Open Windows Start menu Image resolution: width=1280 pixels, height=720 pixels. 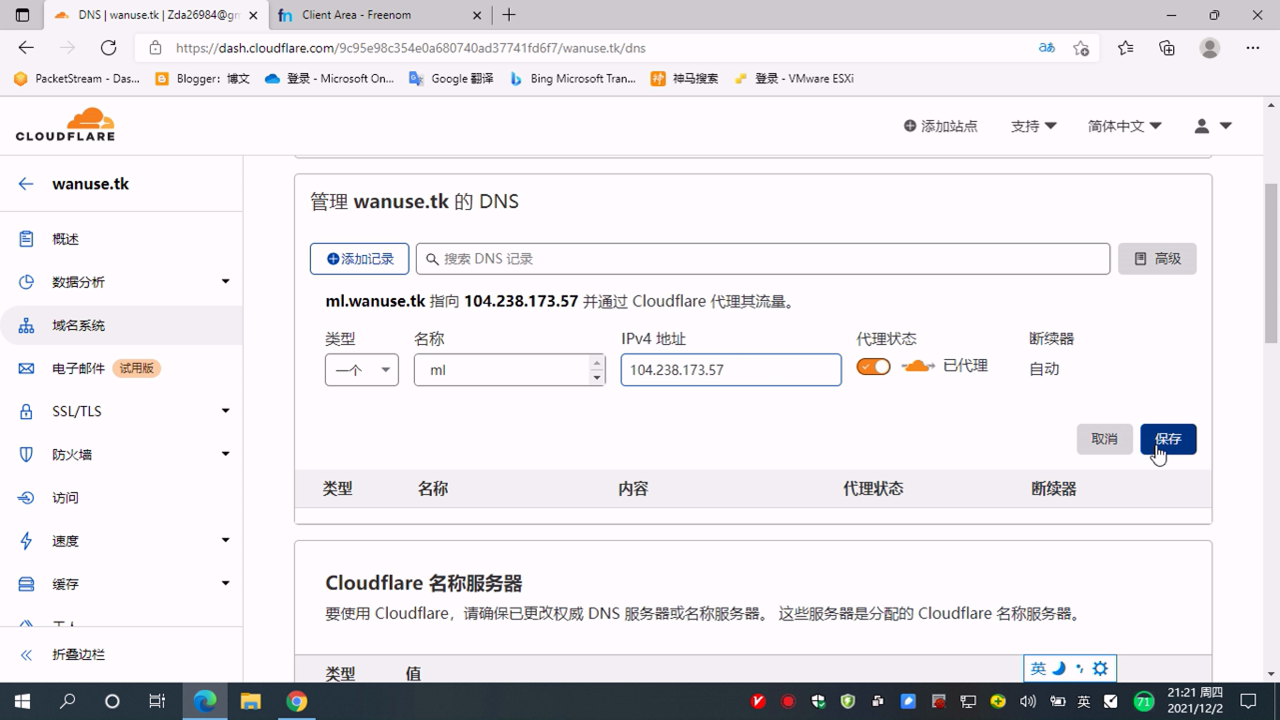tap(22, 701)
